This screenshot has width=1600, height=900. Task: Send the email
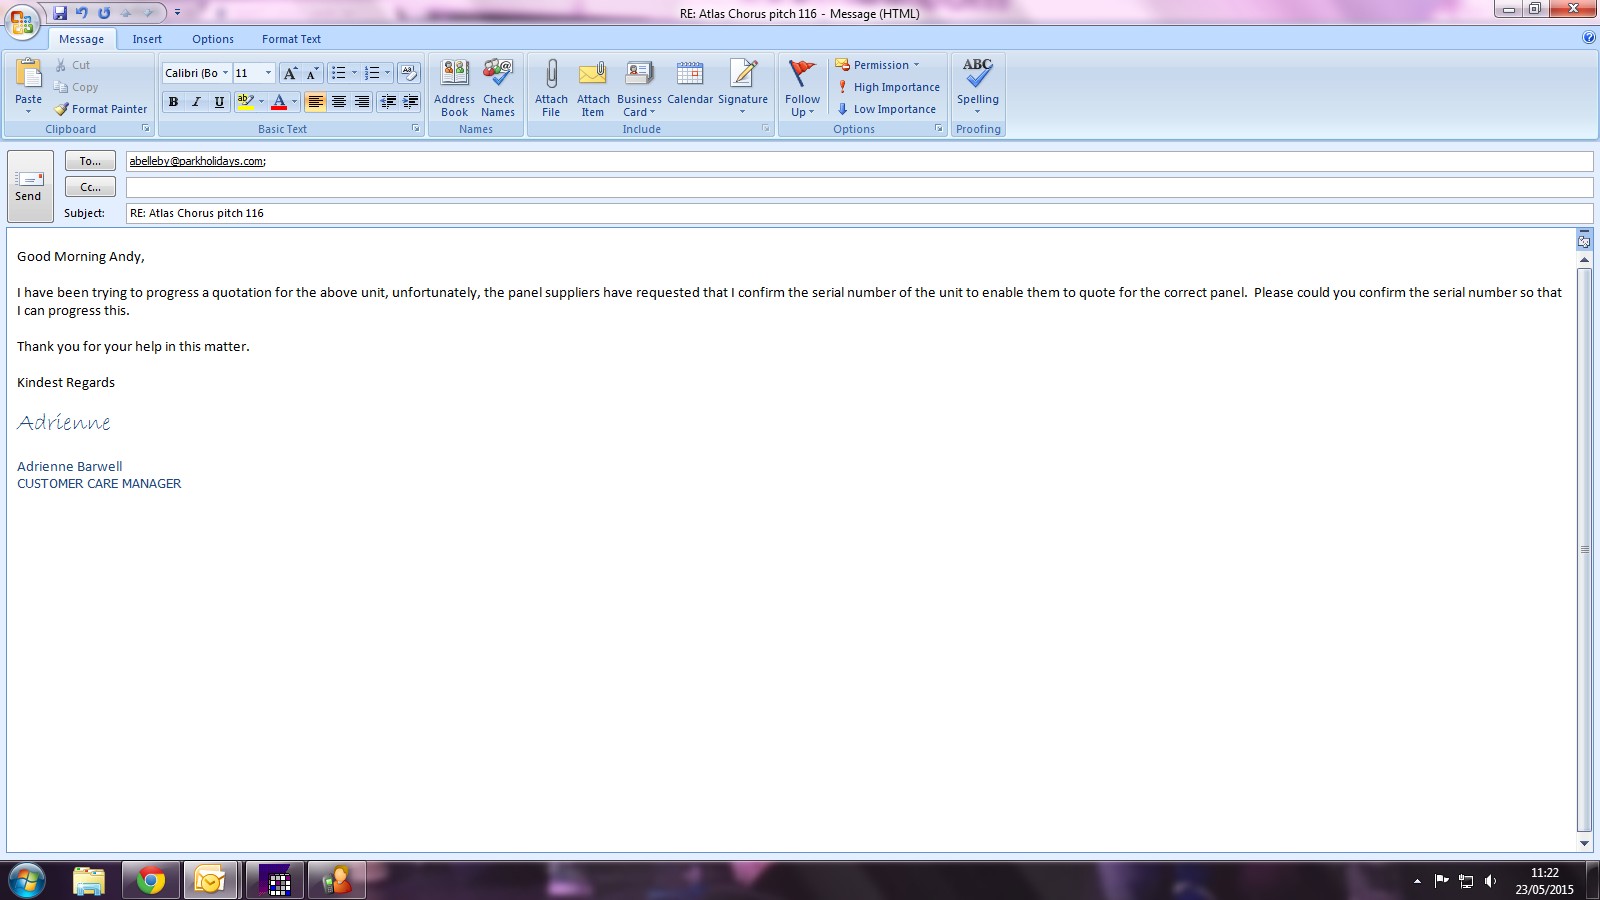pyautogui.click(x=29, y=186)
